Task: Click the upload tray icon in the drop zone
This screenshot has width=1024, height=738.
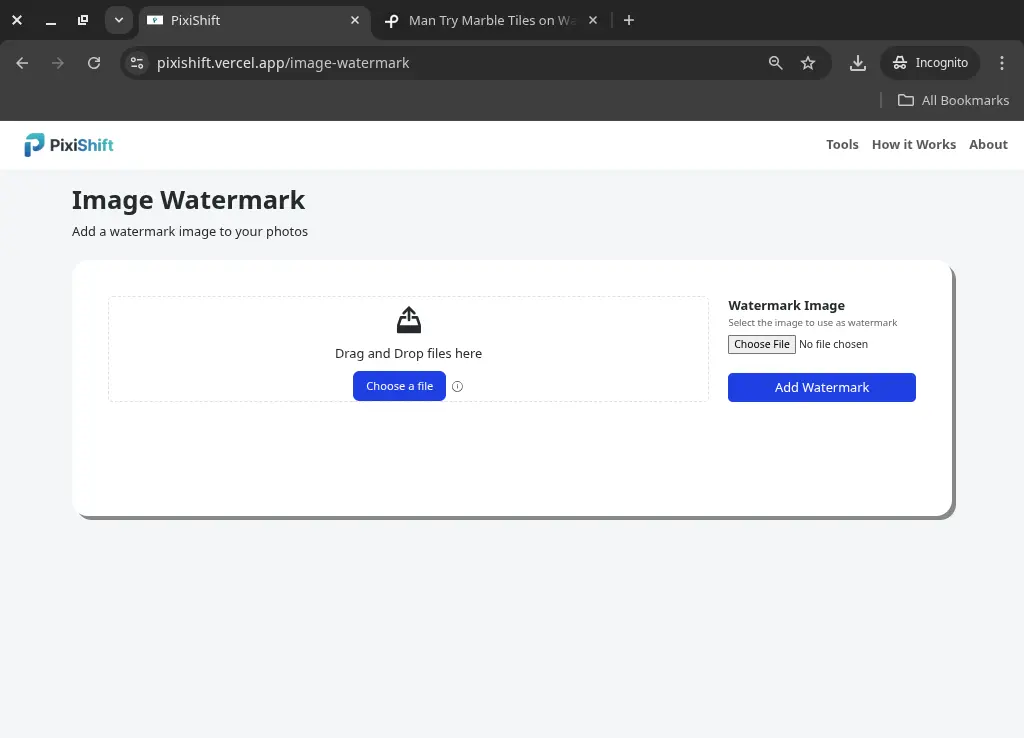Action: point(409,320)
